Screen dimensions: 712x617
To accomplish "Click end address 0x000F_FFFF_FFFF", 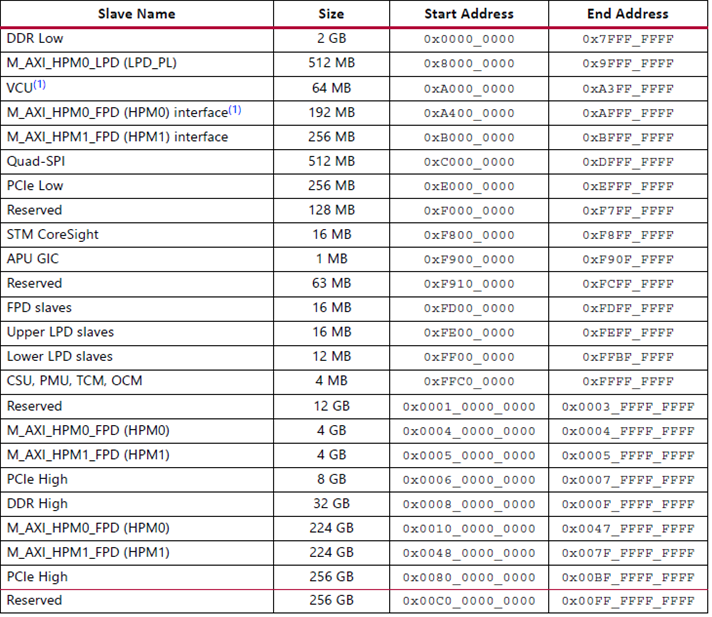I will 628,504.
